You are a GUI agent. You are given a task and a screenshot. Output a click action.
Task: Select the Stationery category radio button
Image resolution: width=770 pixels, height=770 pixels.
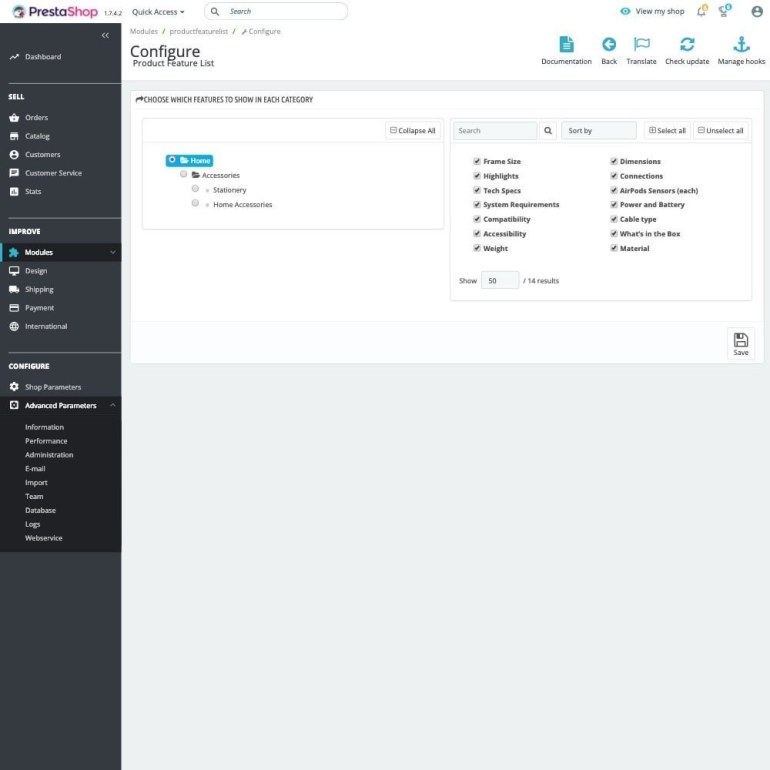pyautogui.click(x=195, y=189)
